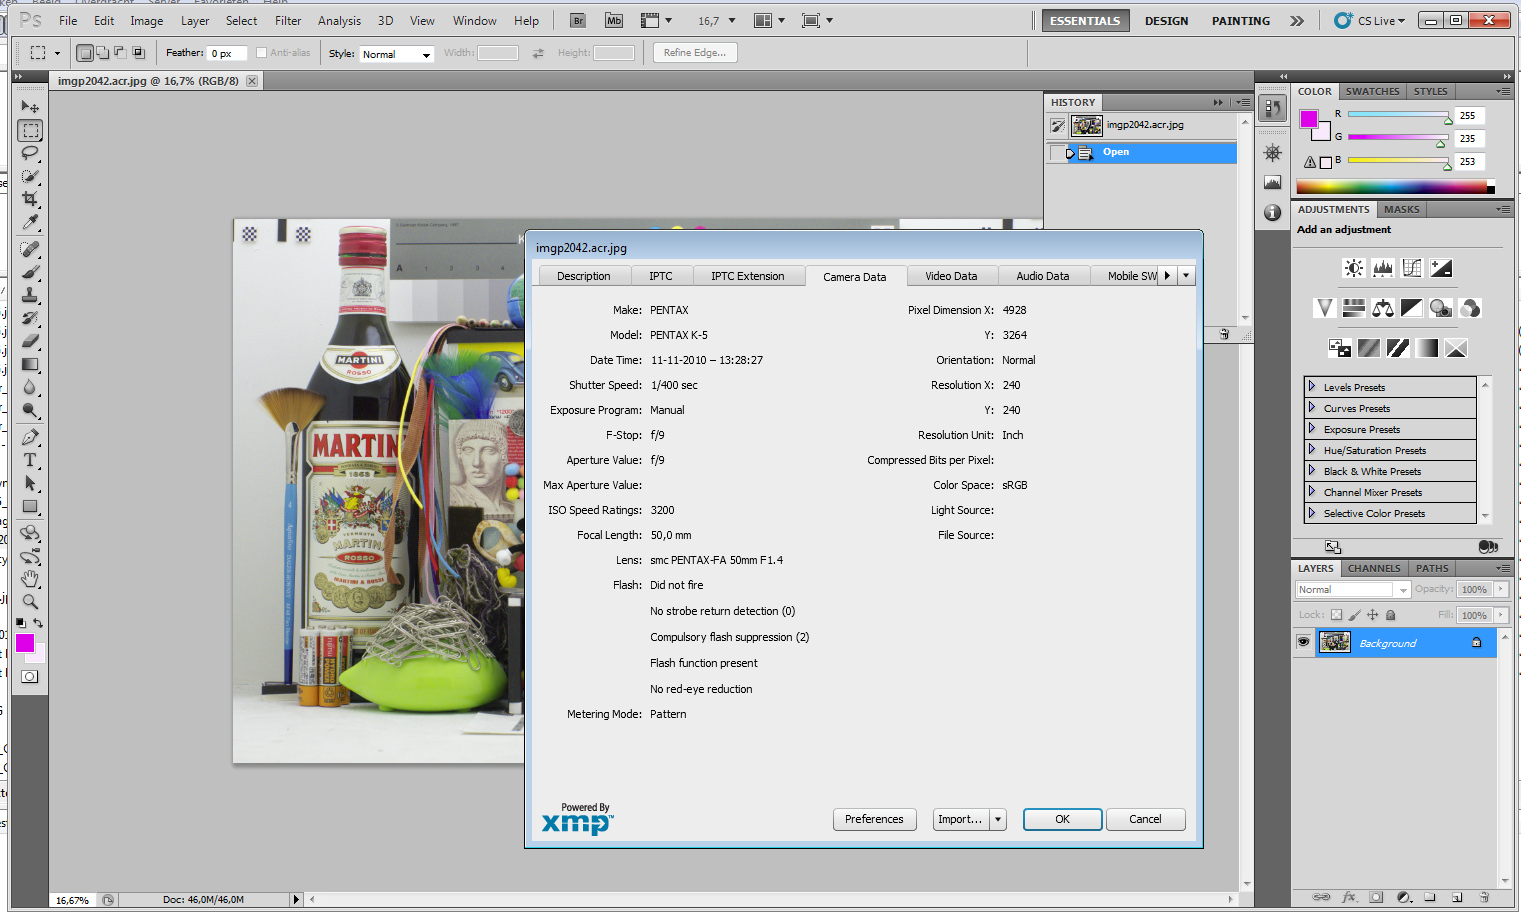Set history brush source for imgp2042.acr.jpg snapshot
1521x915 pixels.
(1057, 125)
